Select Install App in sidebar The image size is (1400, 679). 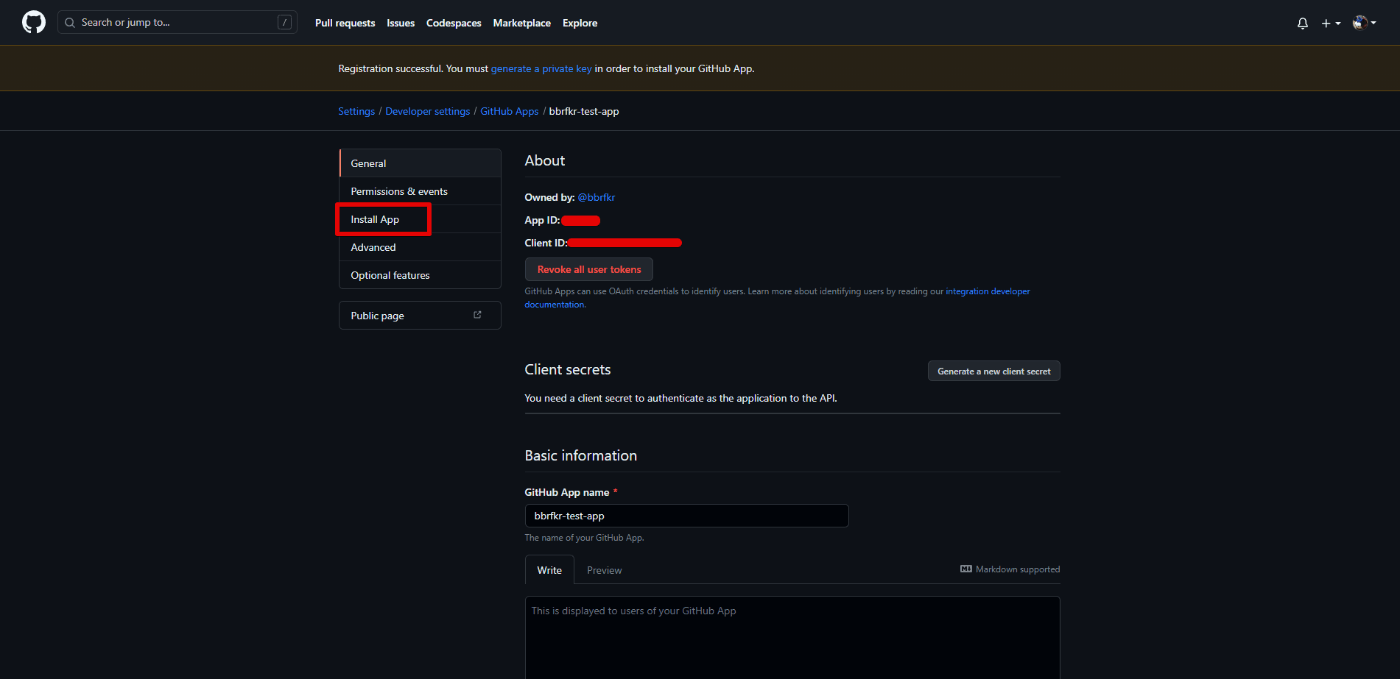[x=420, y=219]
